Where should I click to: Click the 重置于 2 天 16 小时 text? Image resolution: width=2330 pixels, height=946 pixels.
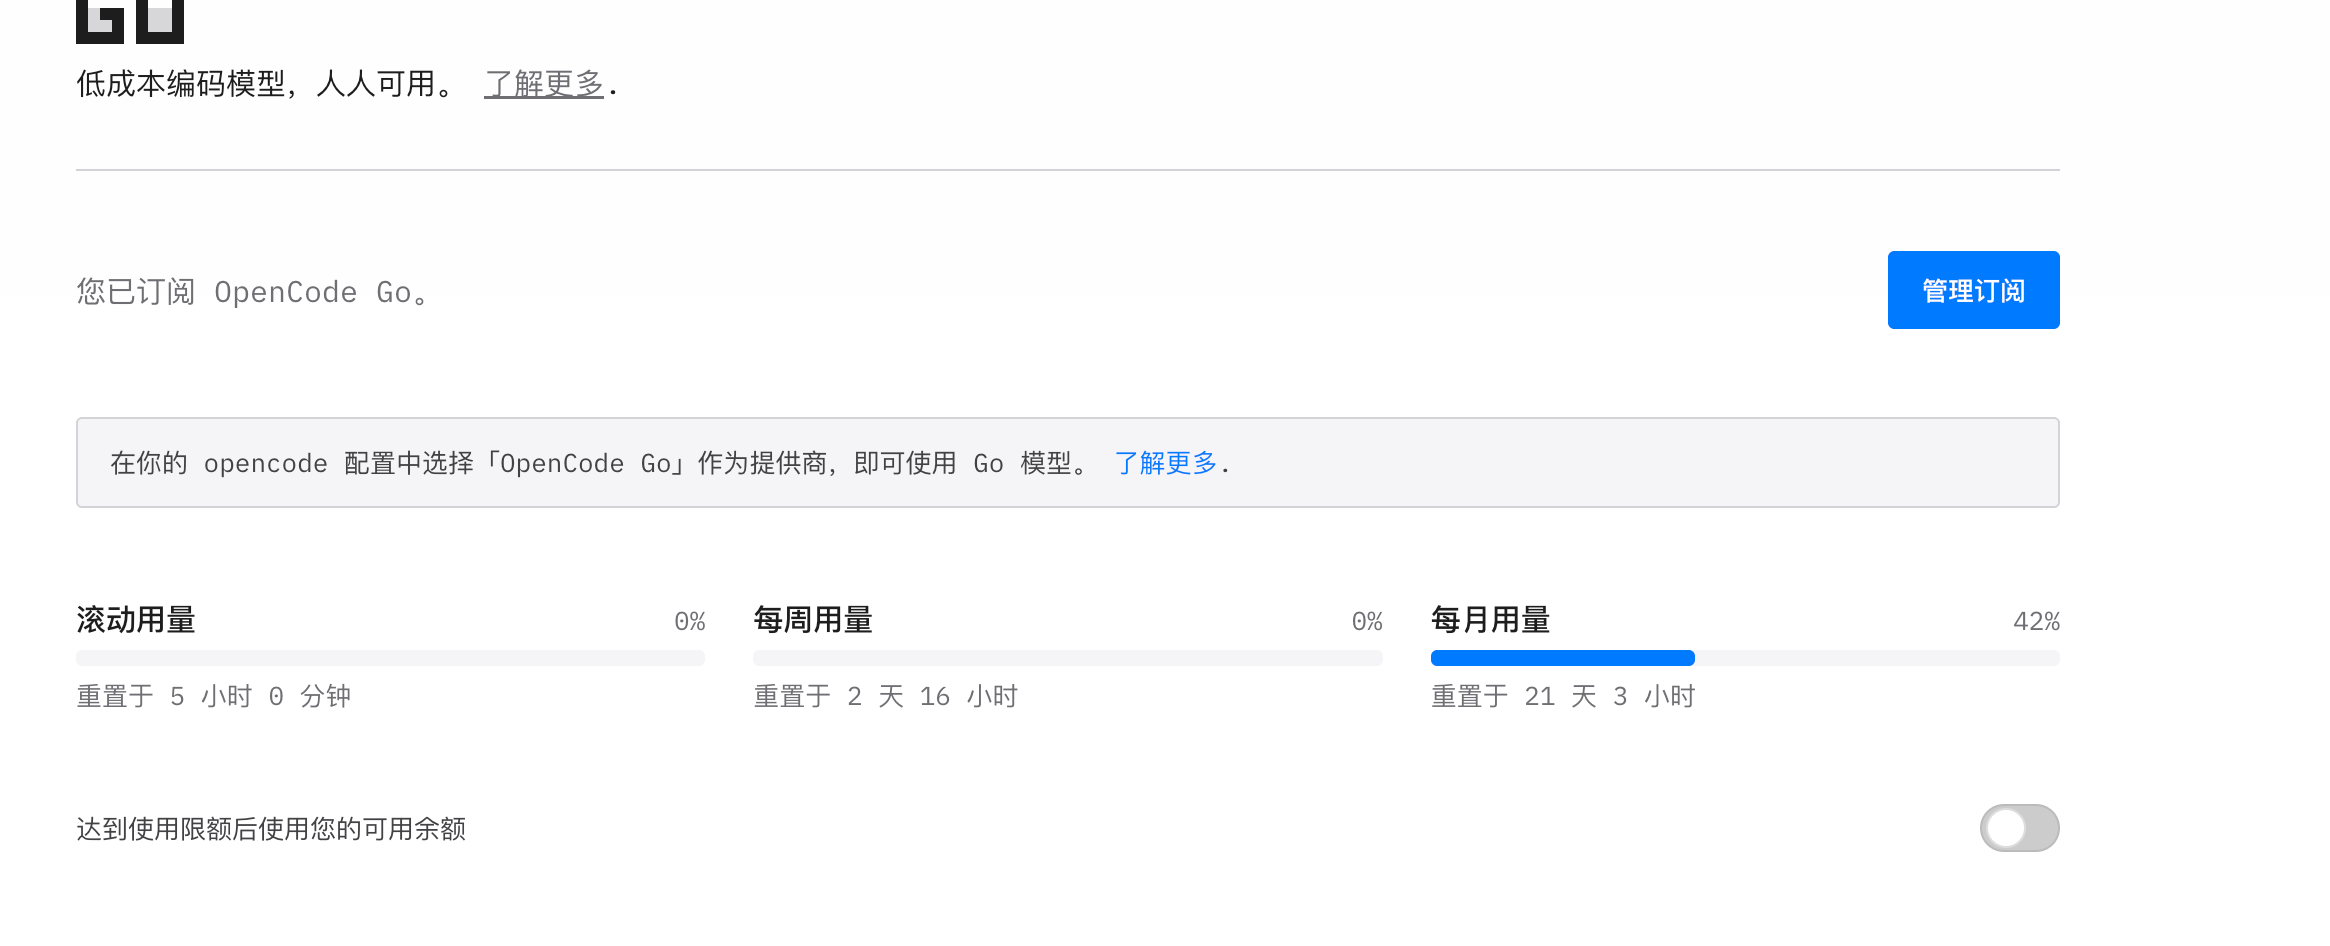pyautogui.click(x=885, y=696)
